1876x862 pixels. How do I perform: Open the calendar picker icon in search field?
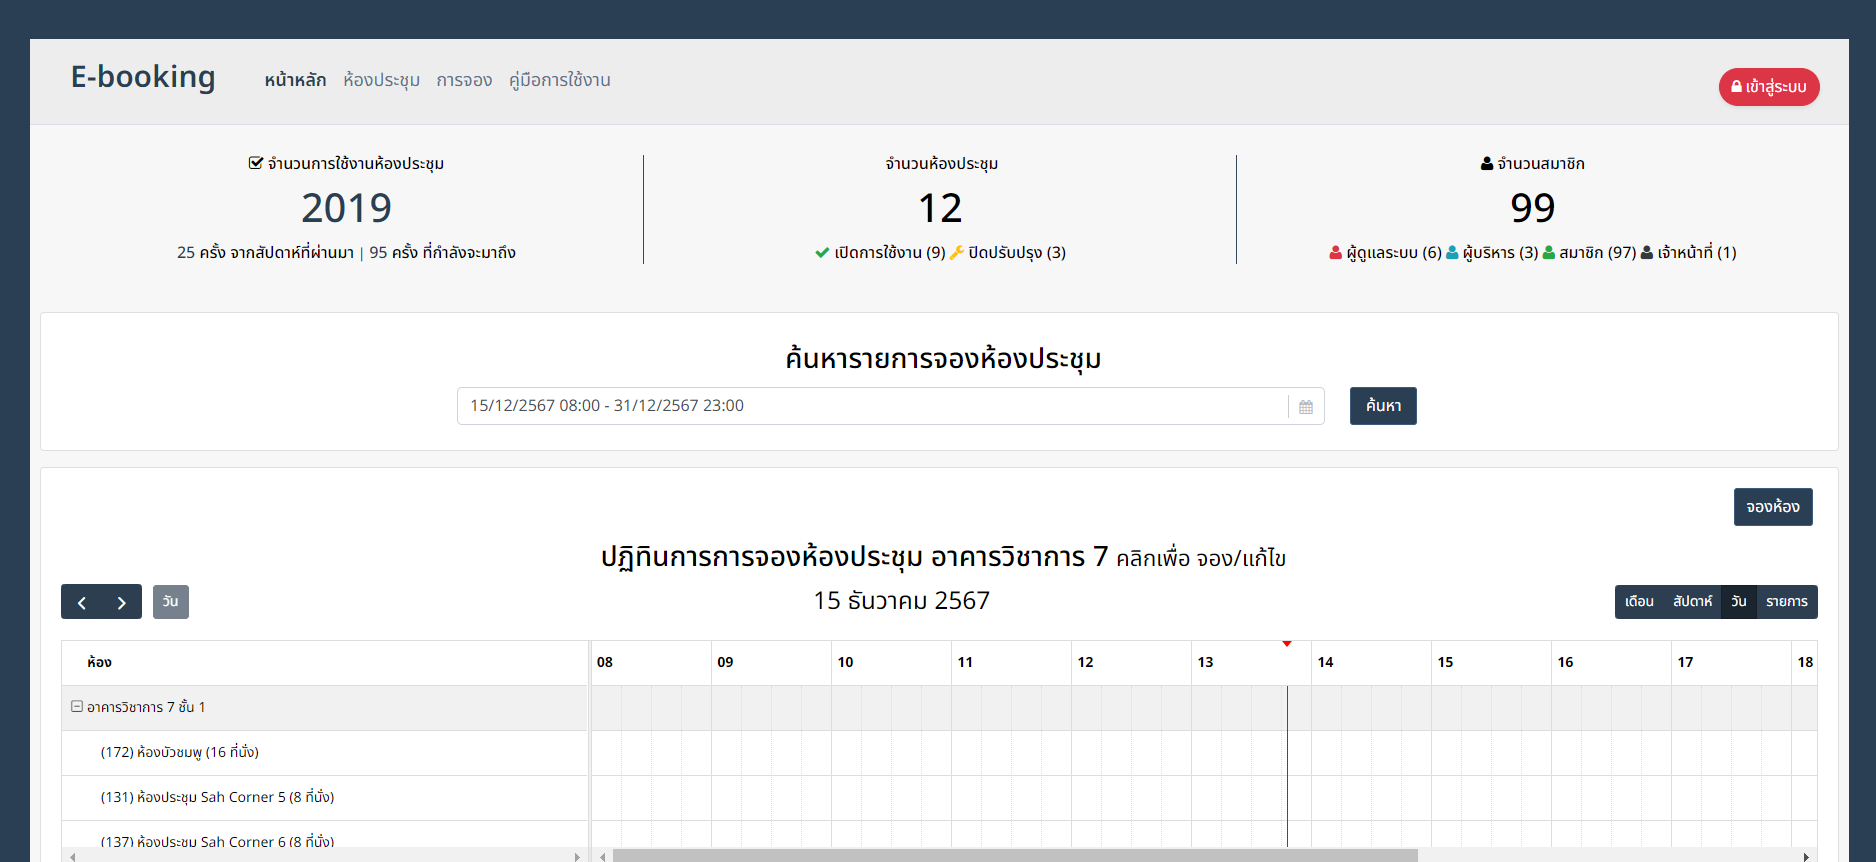(1305, 406)
